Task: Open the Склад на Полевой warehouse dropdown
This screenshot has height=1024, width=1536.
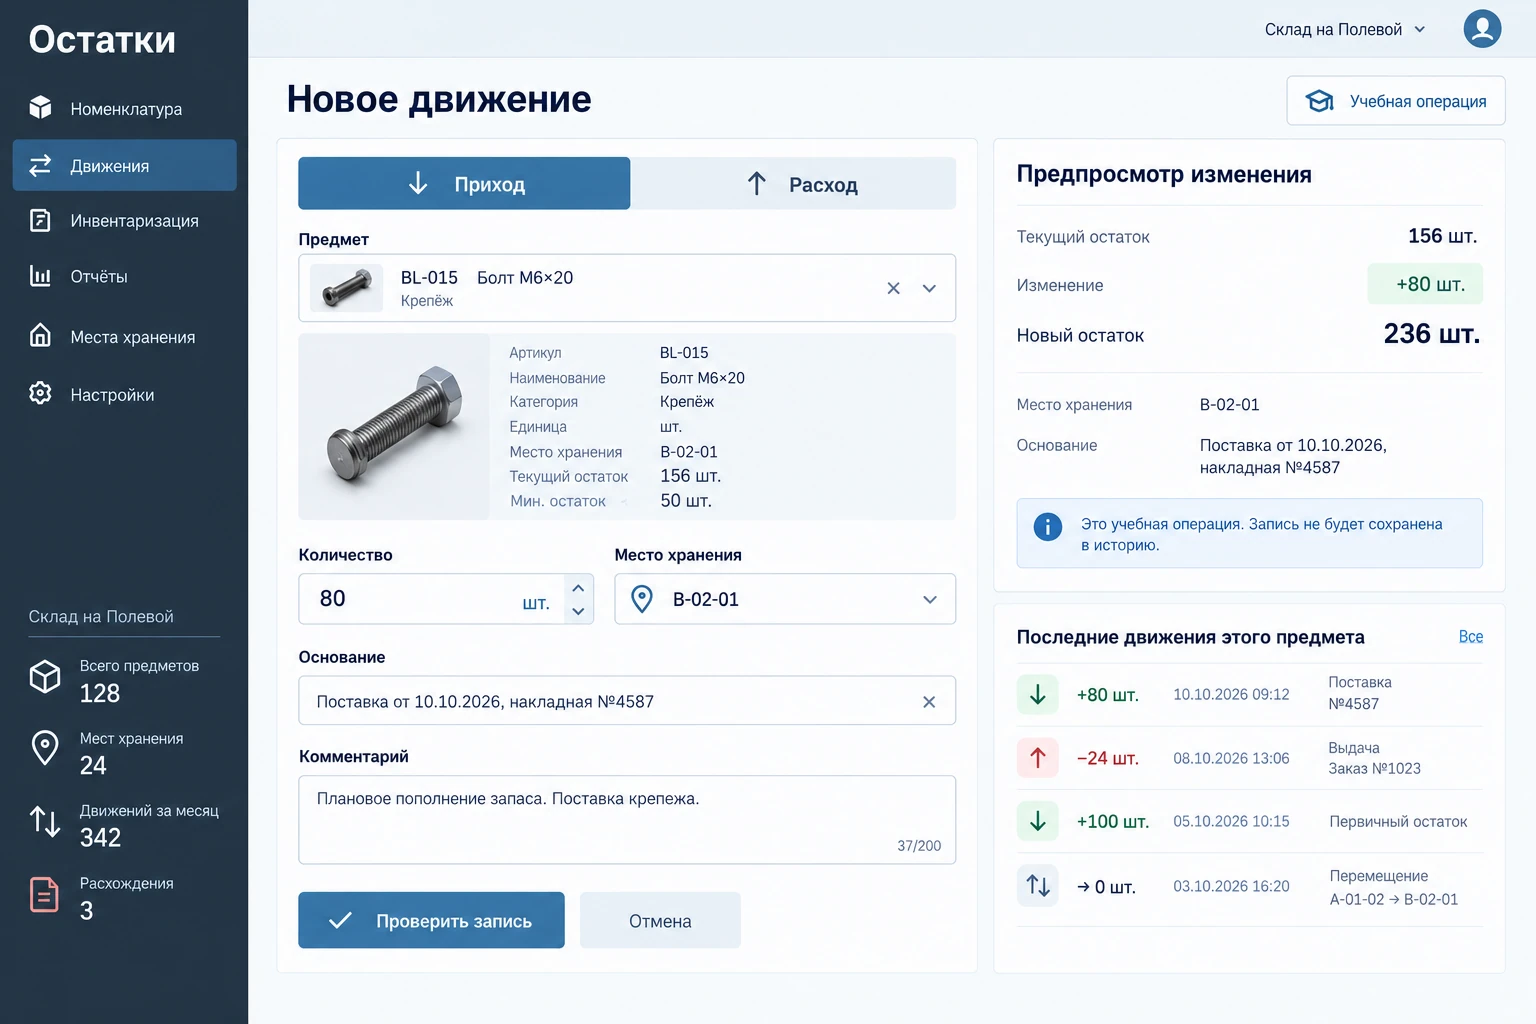Action: tap(1345, 30)
